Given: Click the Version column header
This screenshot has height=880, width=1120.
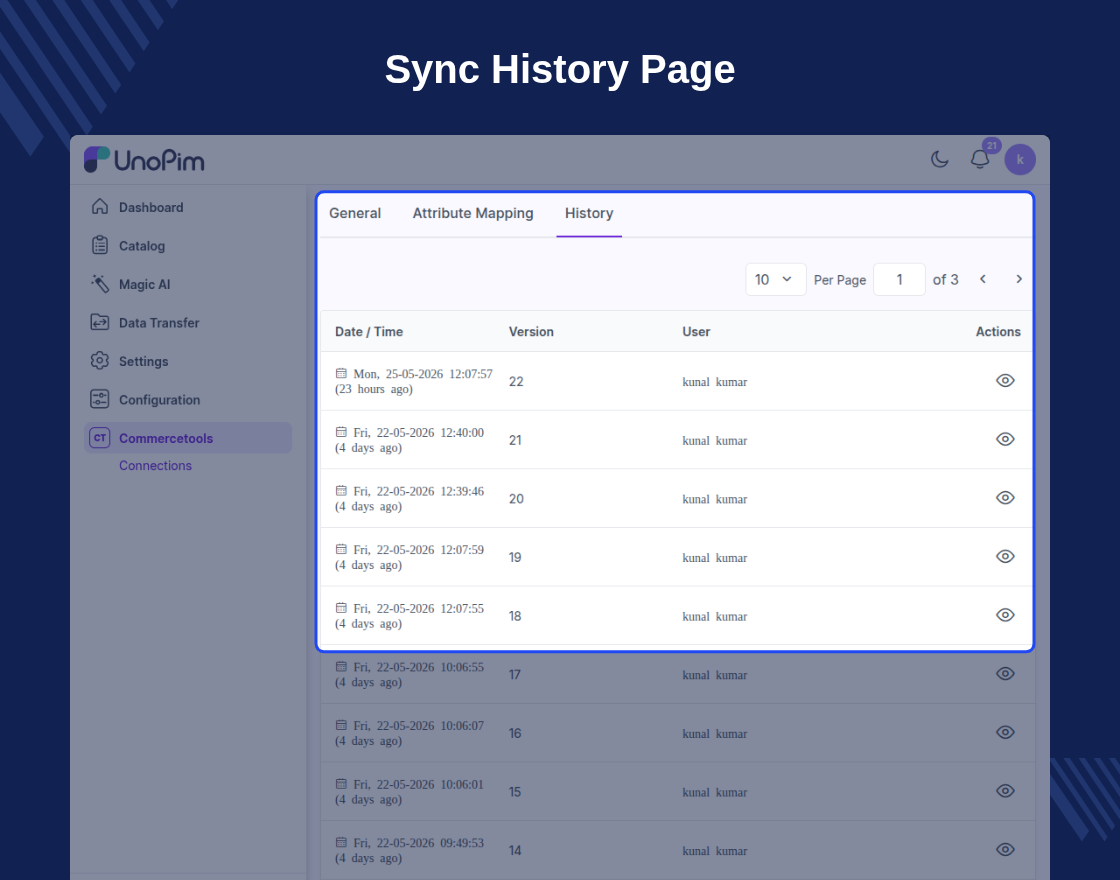Looking at the screenshot, I should (x=531, y=331).
